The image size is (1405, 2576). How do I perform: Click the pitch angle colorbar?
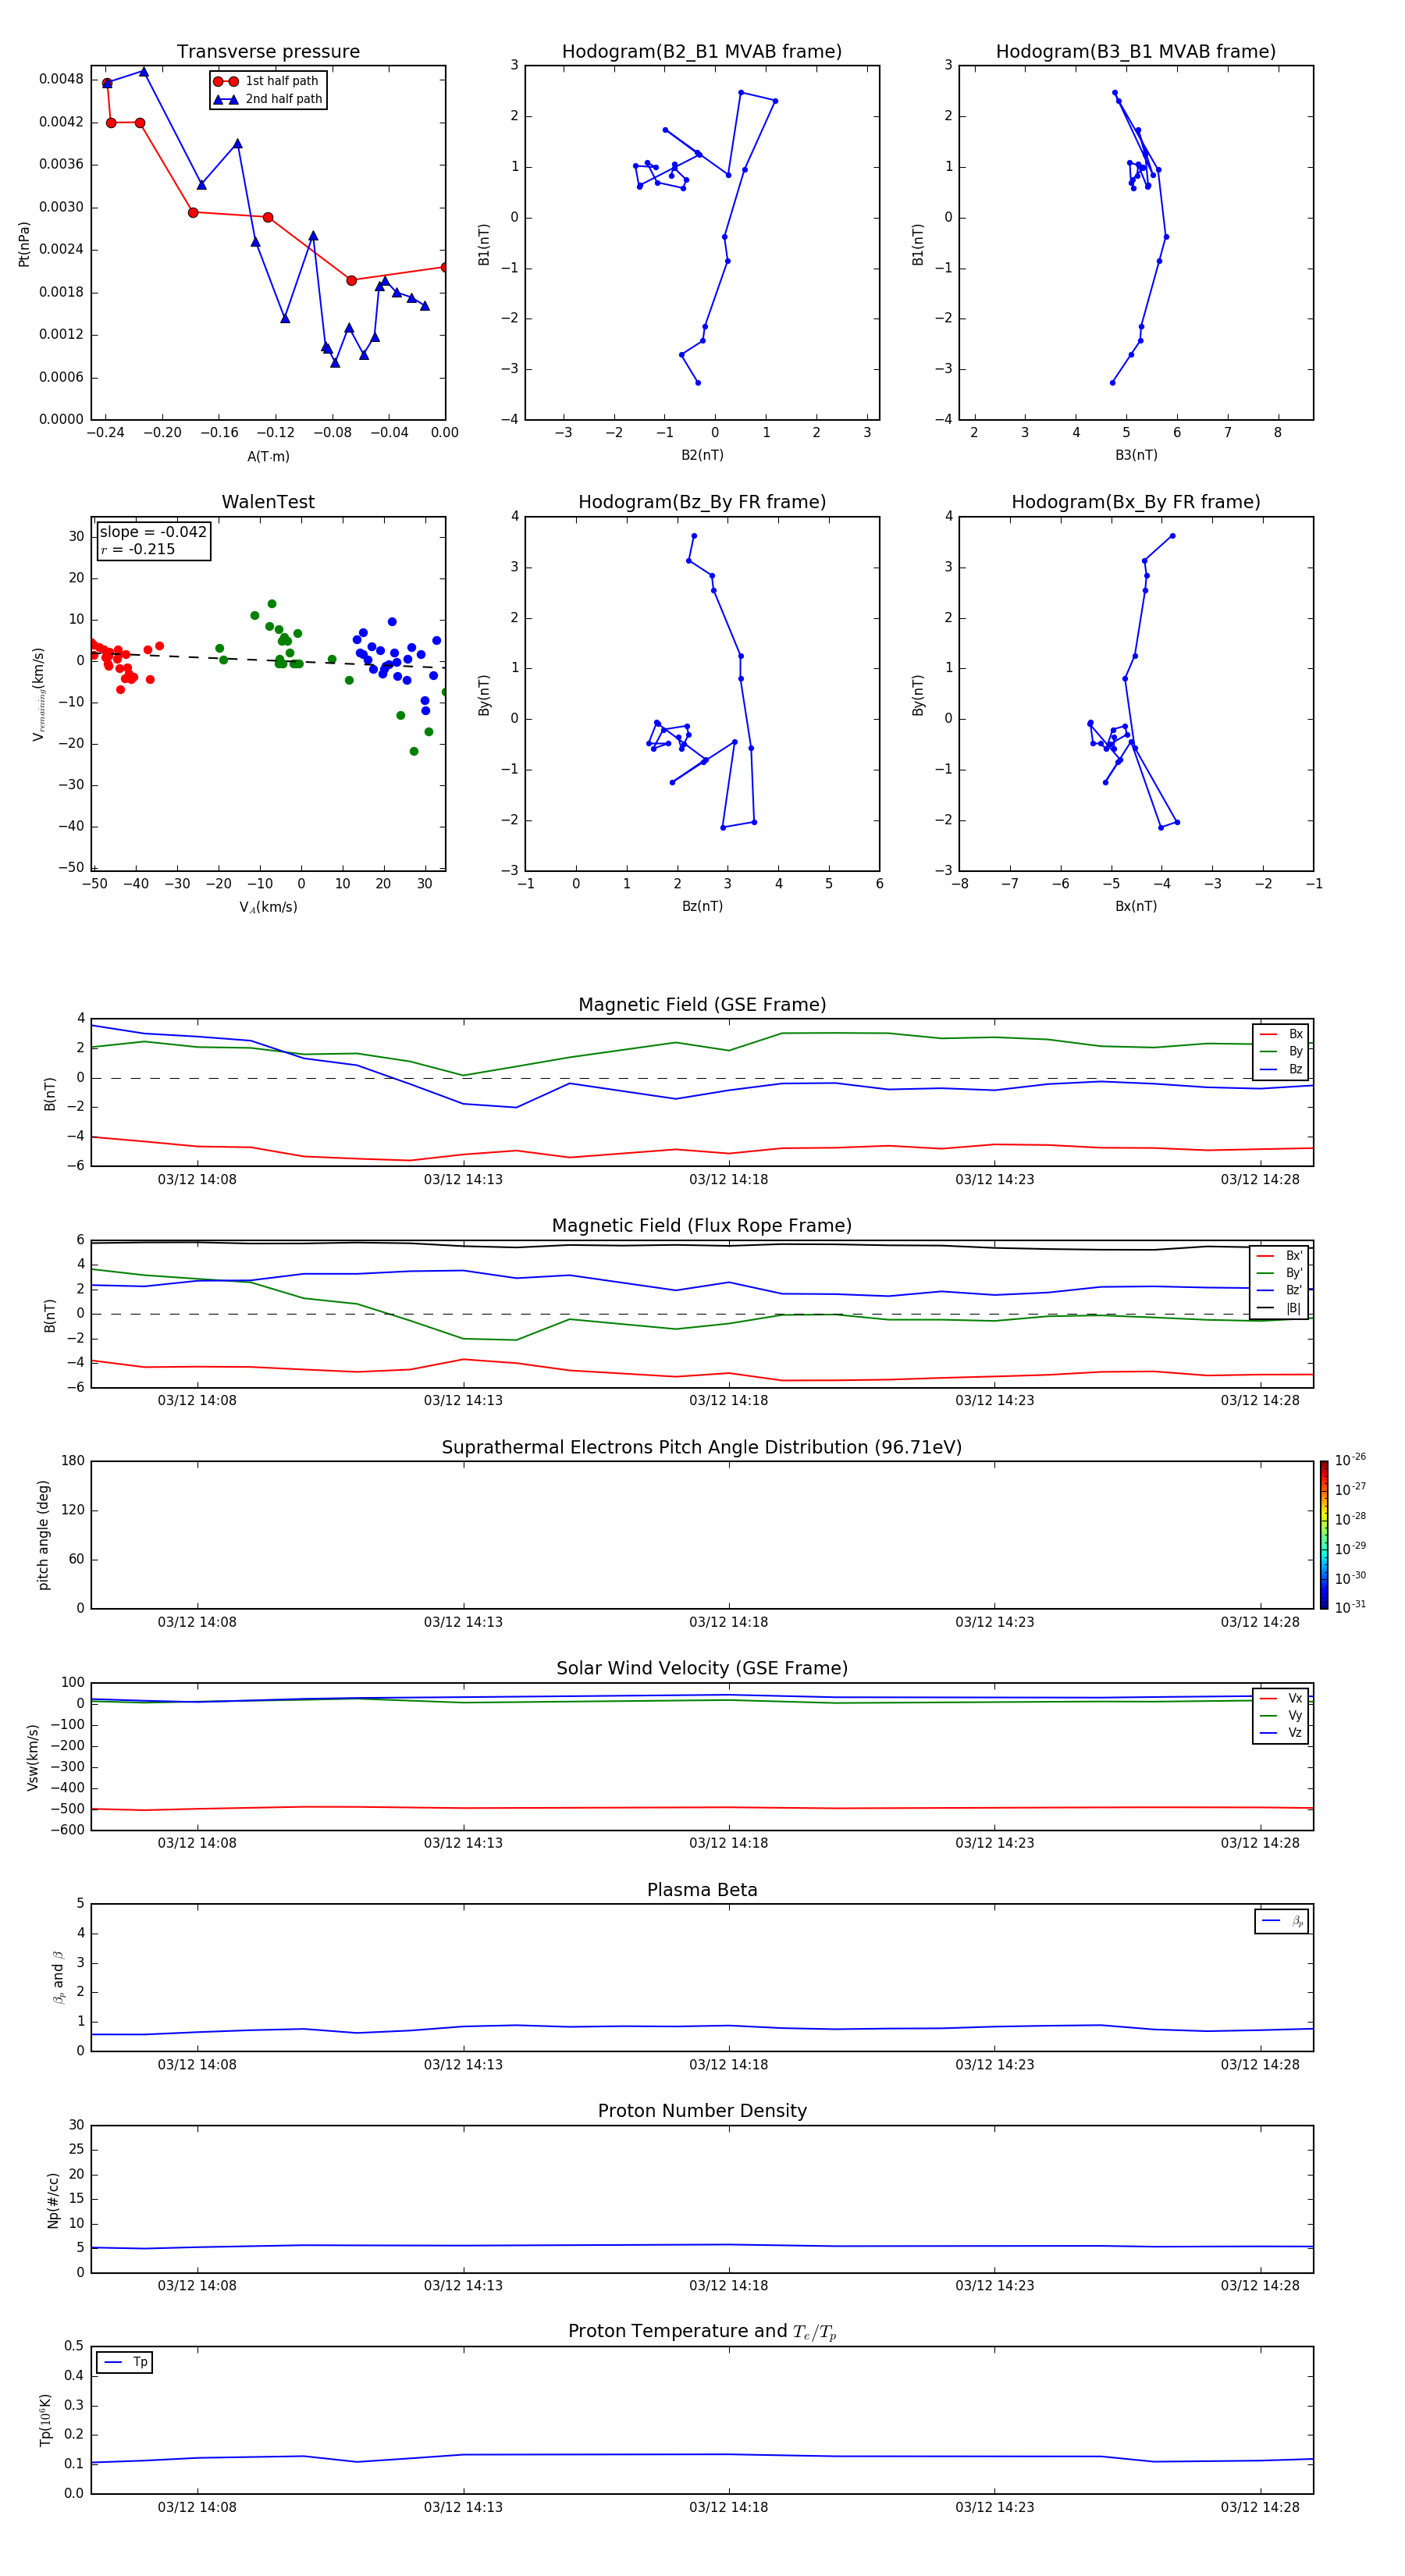click(1324, 1535)
